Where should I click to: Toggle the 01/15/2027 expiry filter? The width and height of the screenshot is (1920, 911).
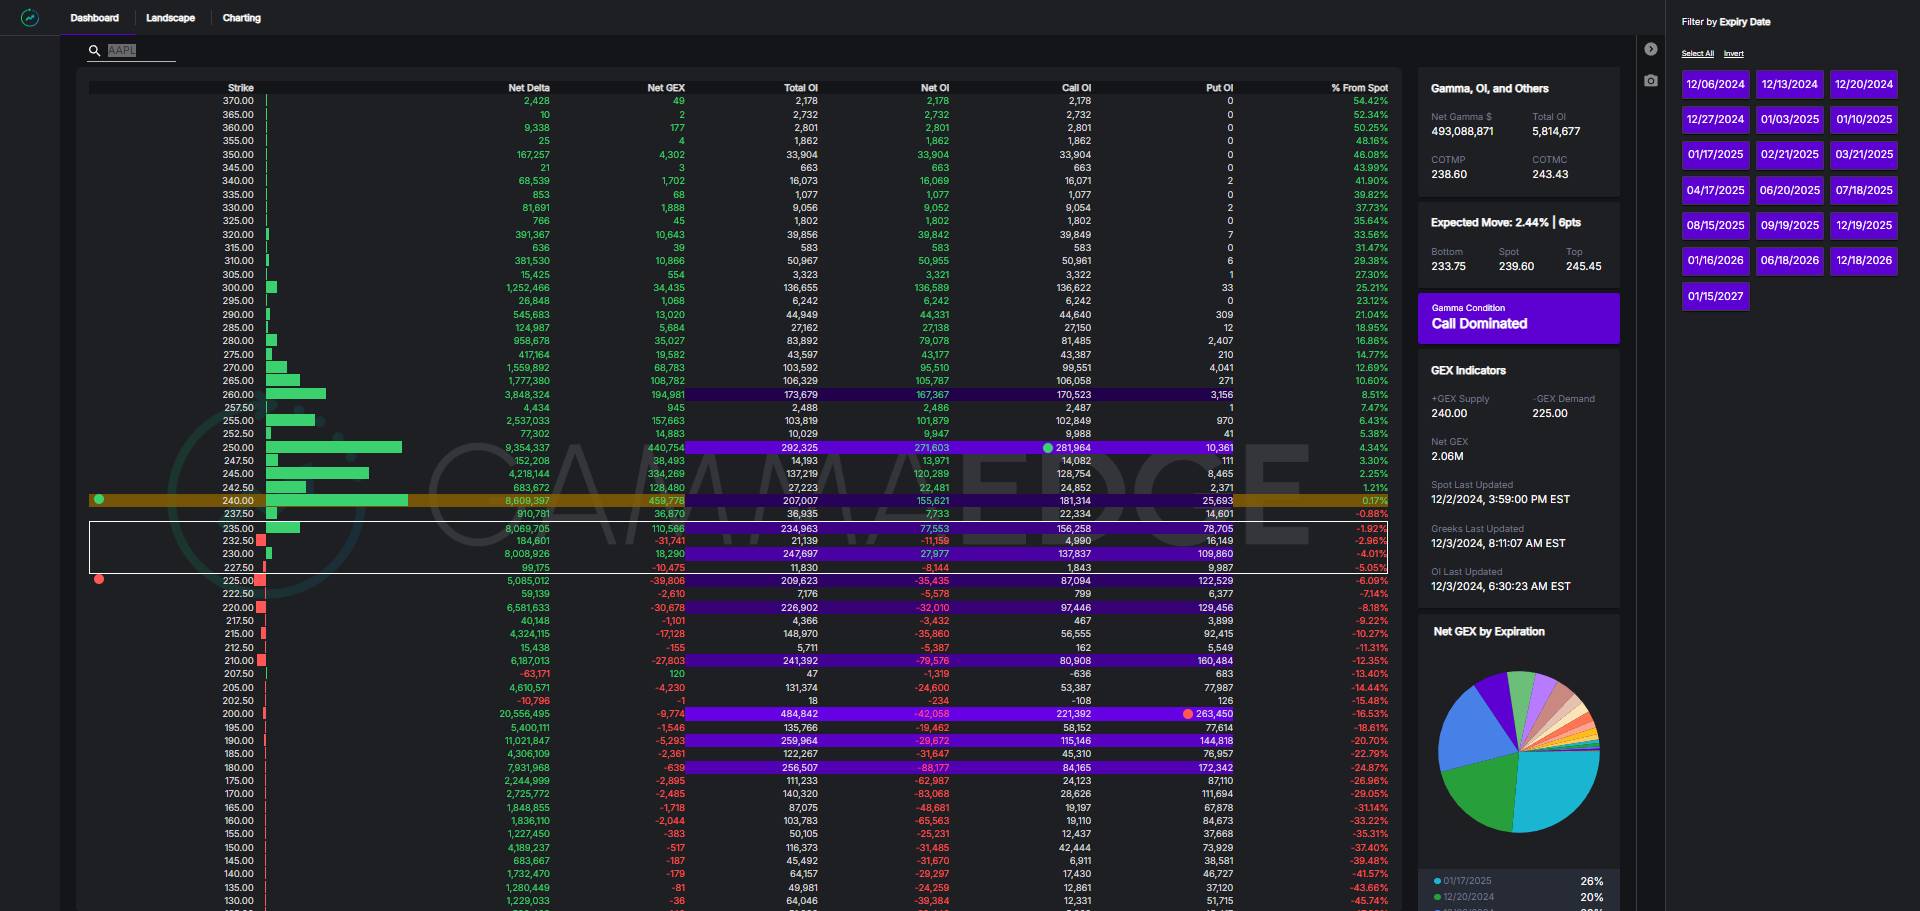click(1715, 297)
